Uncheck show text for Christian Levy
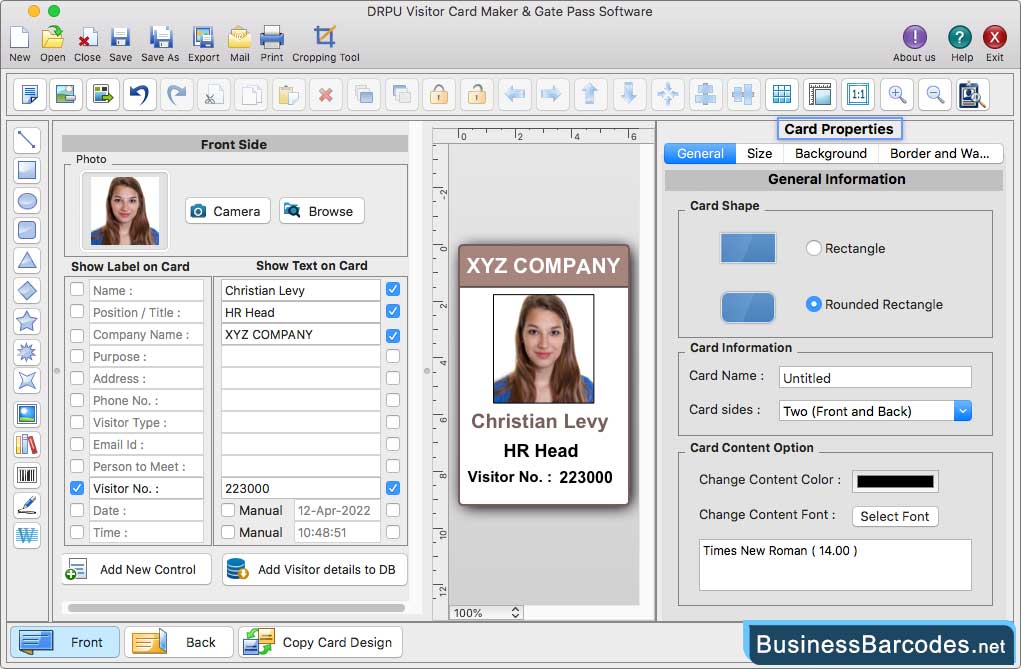The image size is (1021, 669). (x=393, y=289)
